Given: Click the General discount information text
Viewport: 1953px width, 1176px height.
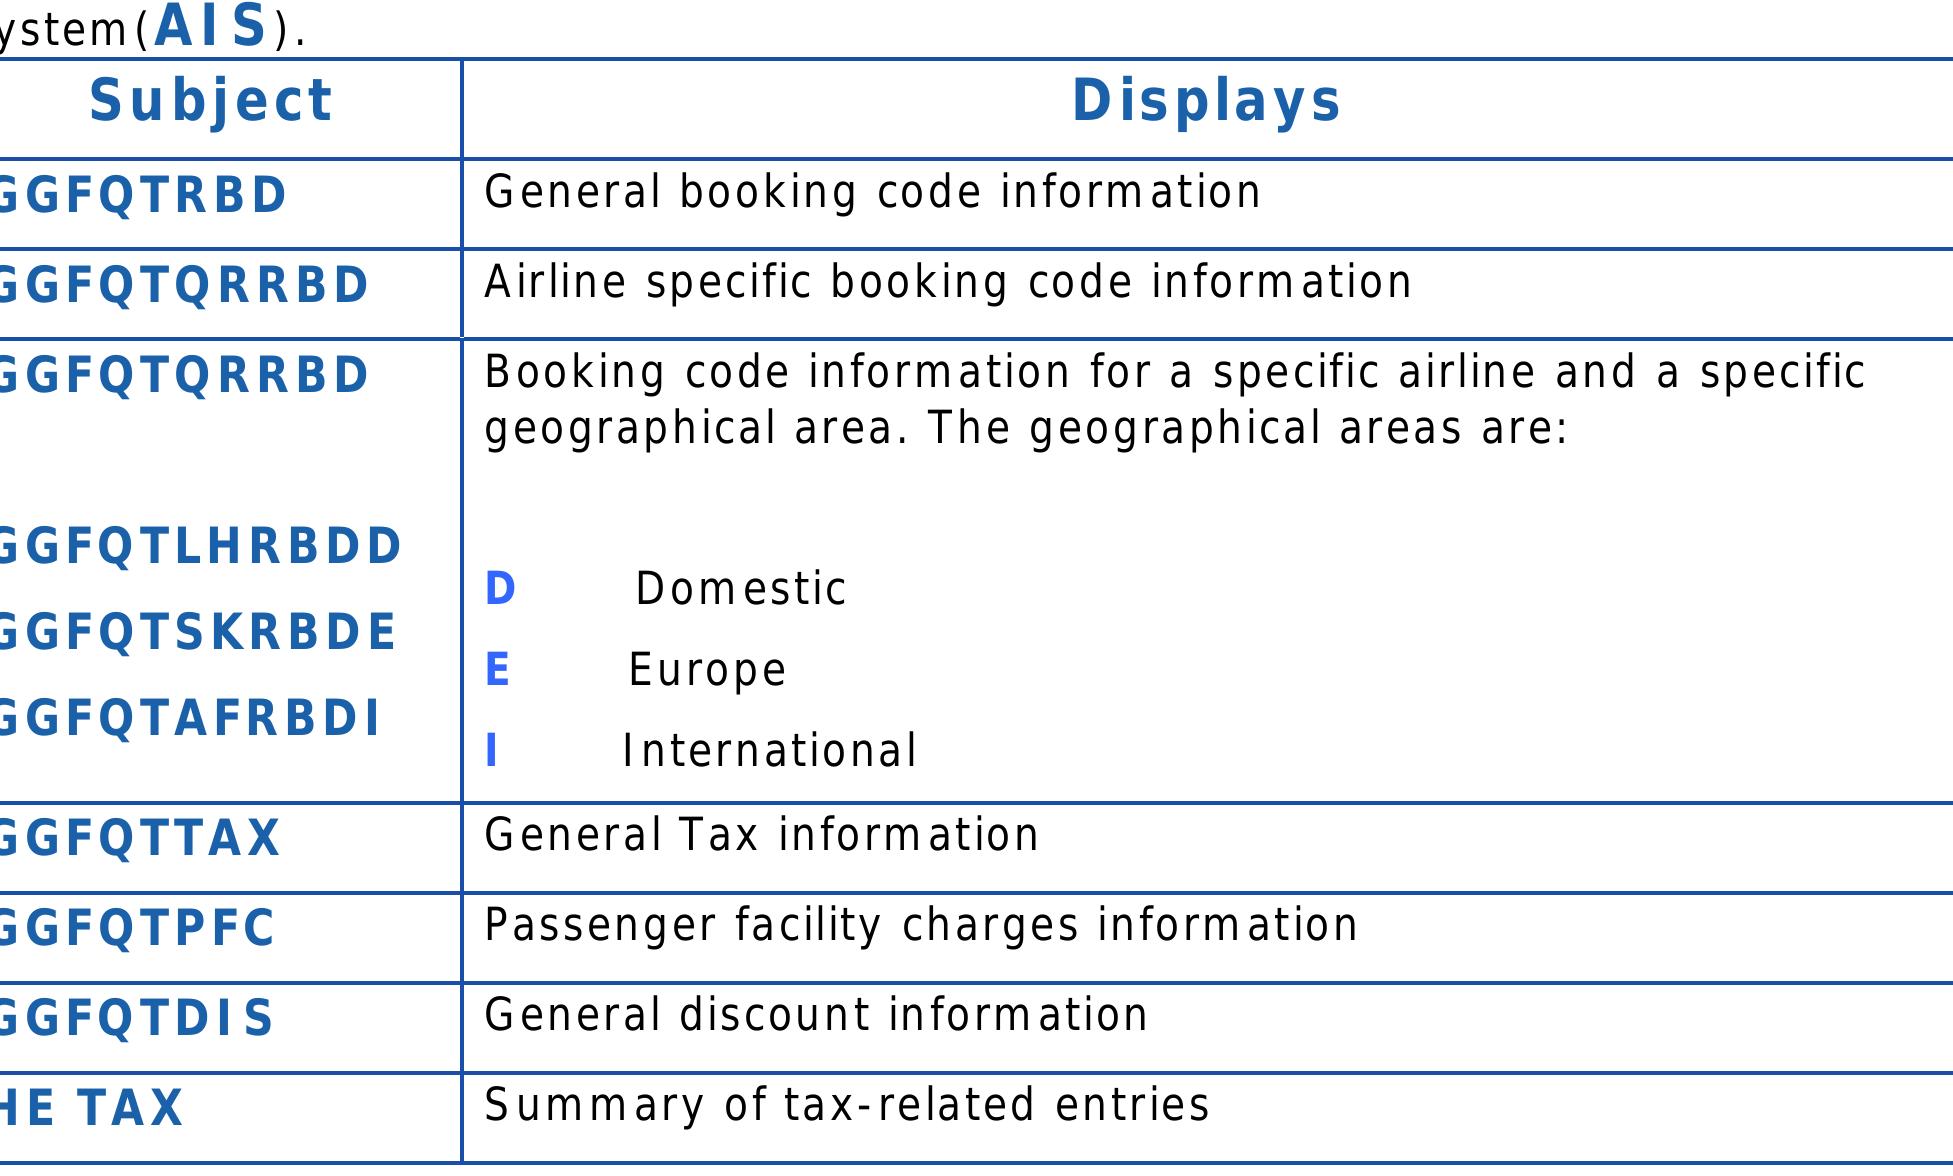Looking at the screenshot, I should (816, 1015).
